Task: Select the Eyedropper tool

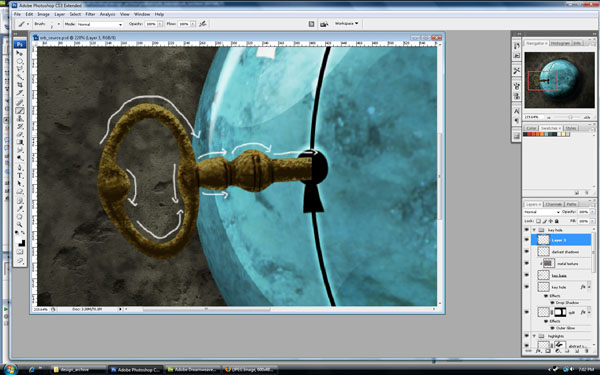Action: (20, 209)
